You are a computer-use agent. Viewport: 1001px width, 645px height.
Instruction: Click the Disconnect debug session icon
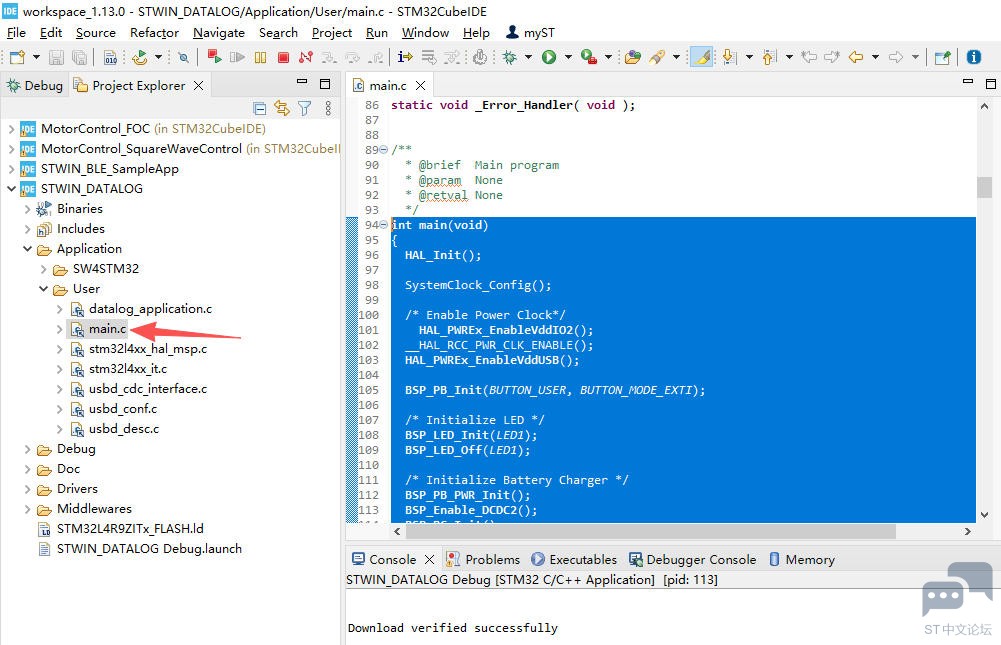(x=305, y=58)
